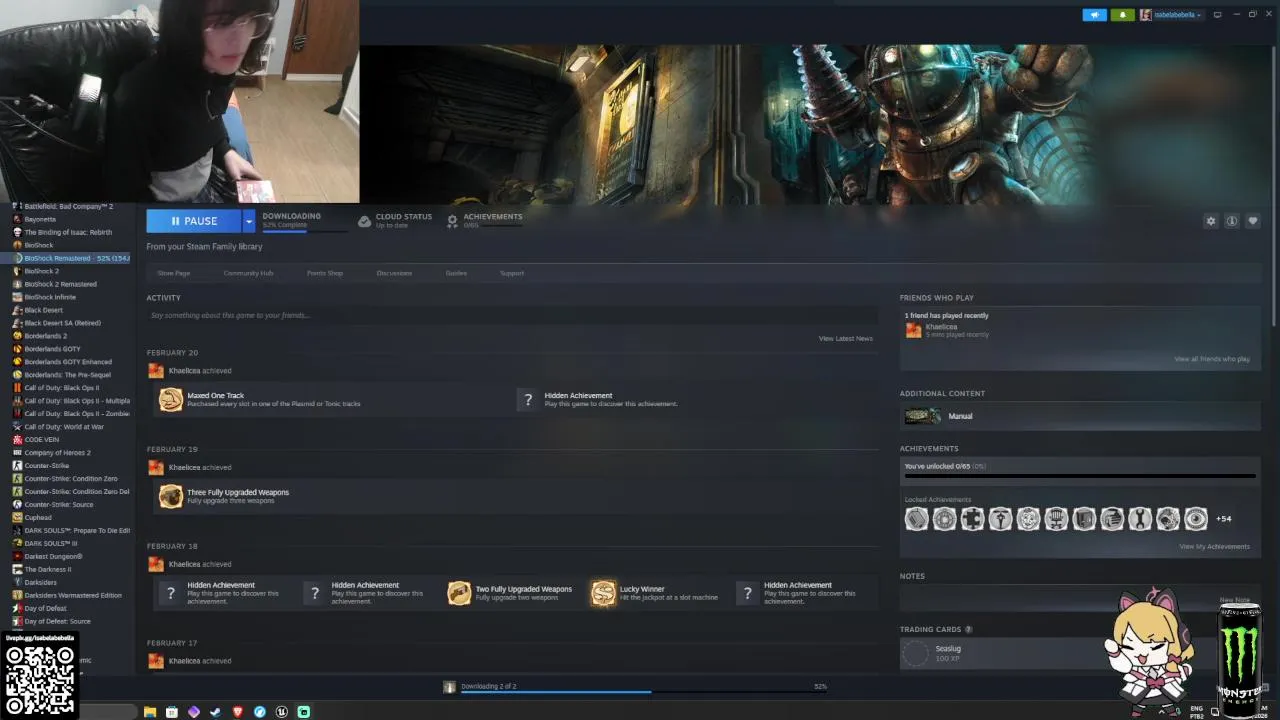Viewport: 1280px width, 720px height.
Task: Click the February 20 Hidden Achievement question icon
Action: (528, 400)
